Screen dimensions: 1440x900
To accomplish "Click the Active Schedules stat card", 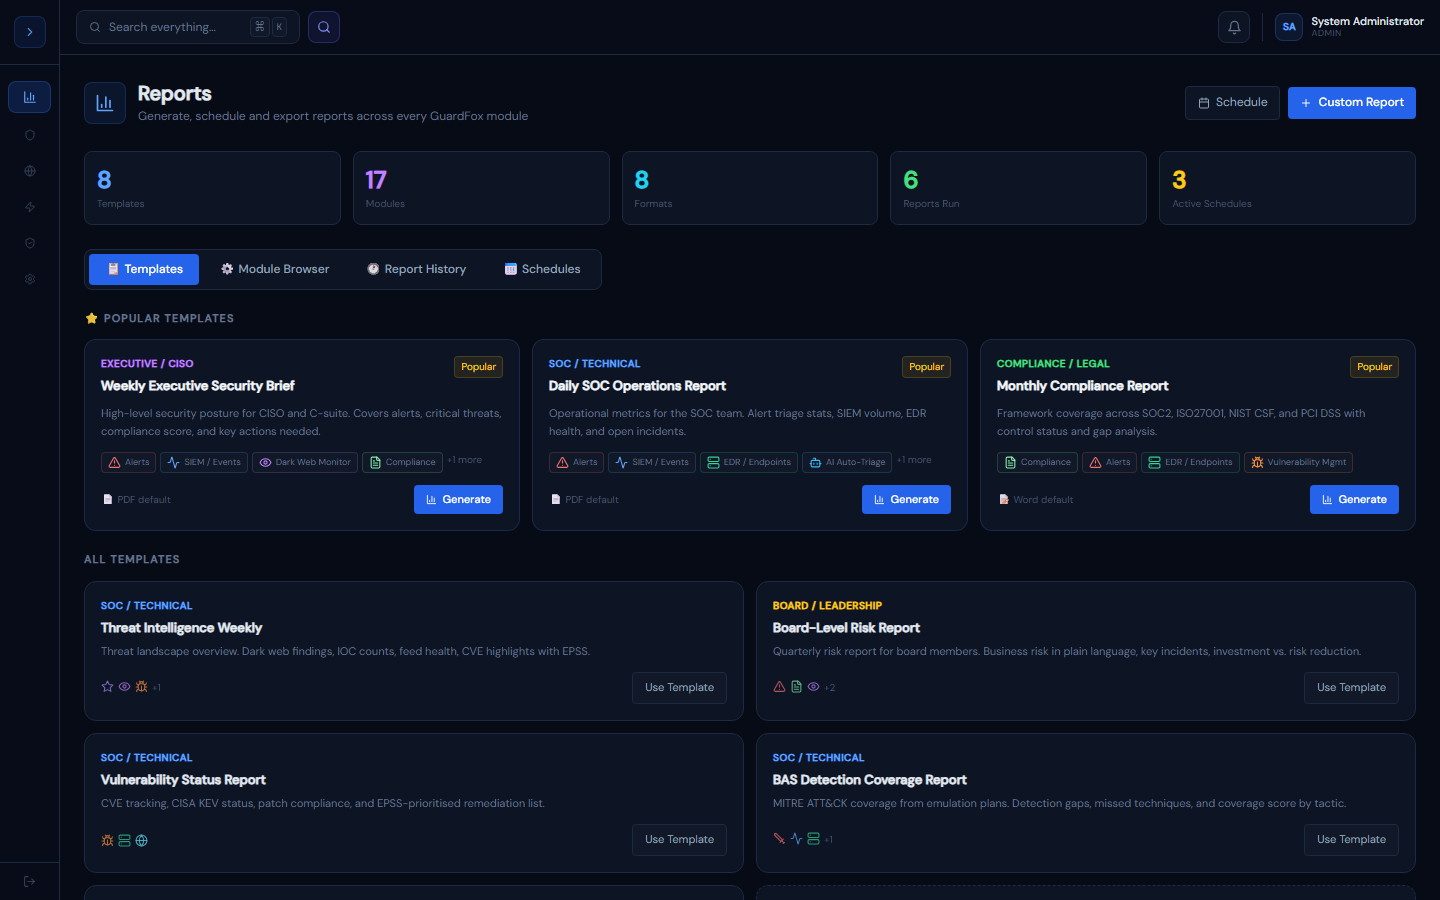I will click(x=1287, y=188).
